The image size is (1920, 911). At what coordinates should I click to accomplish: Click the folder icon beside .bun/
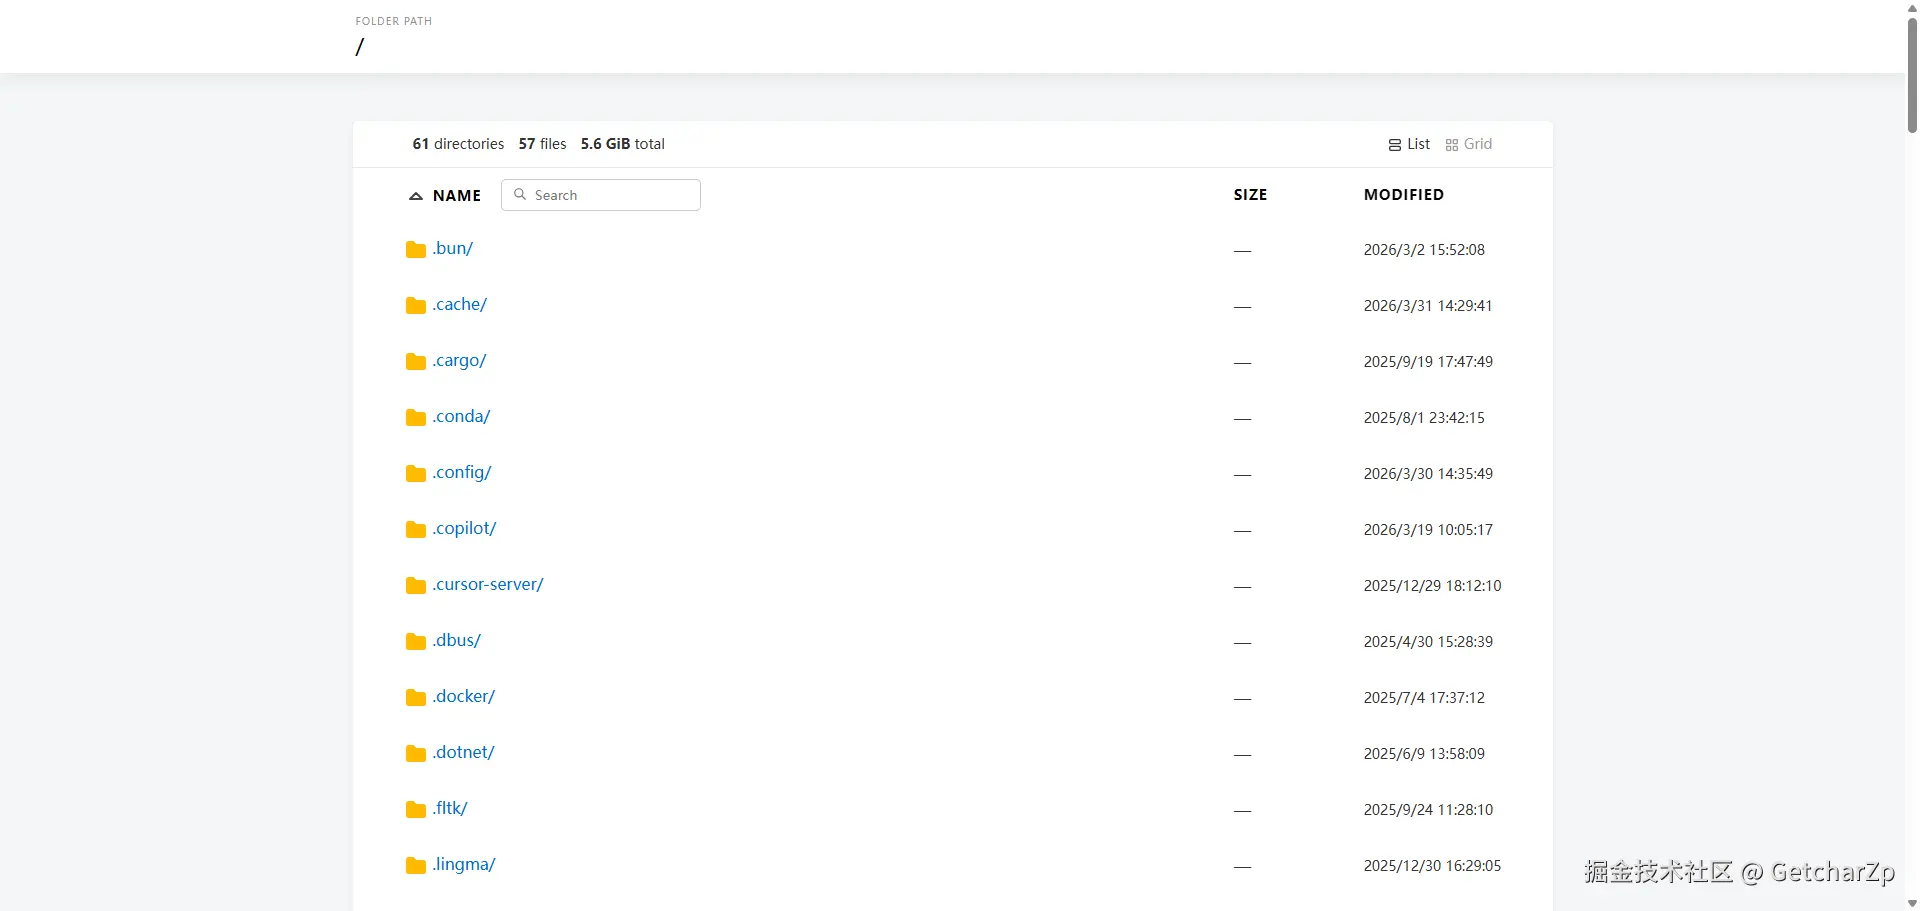416,249
